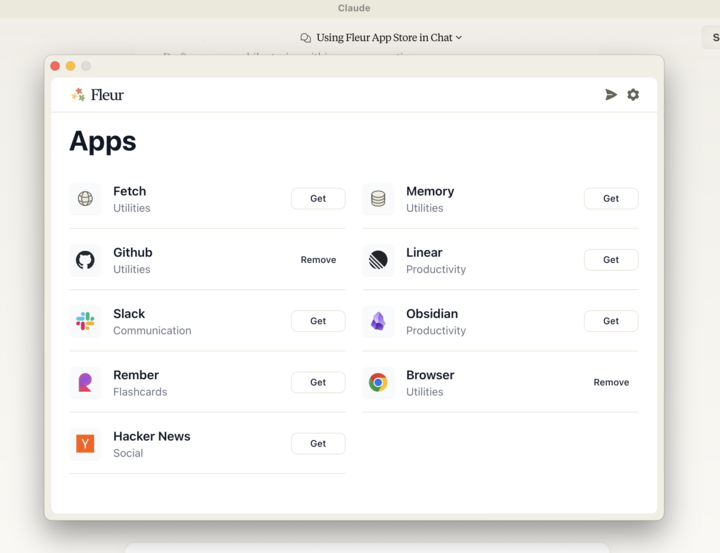Click the Browser Chrome icon
The width and height of the screenshot is (720, 553).
pos(378,382)
